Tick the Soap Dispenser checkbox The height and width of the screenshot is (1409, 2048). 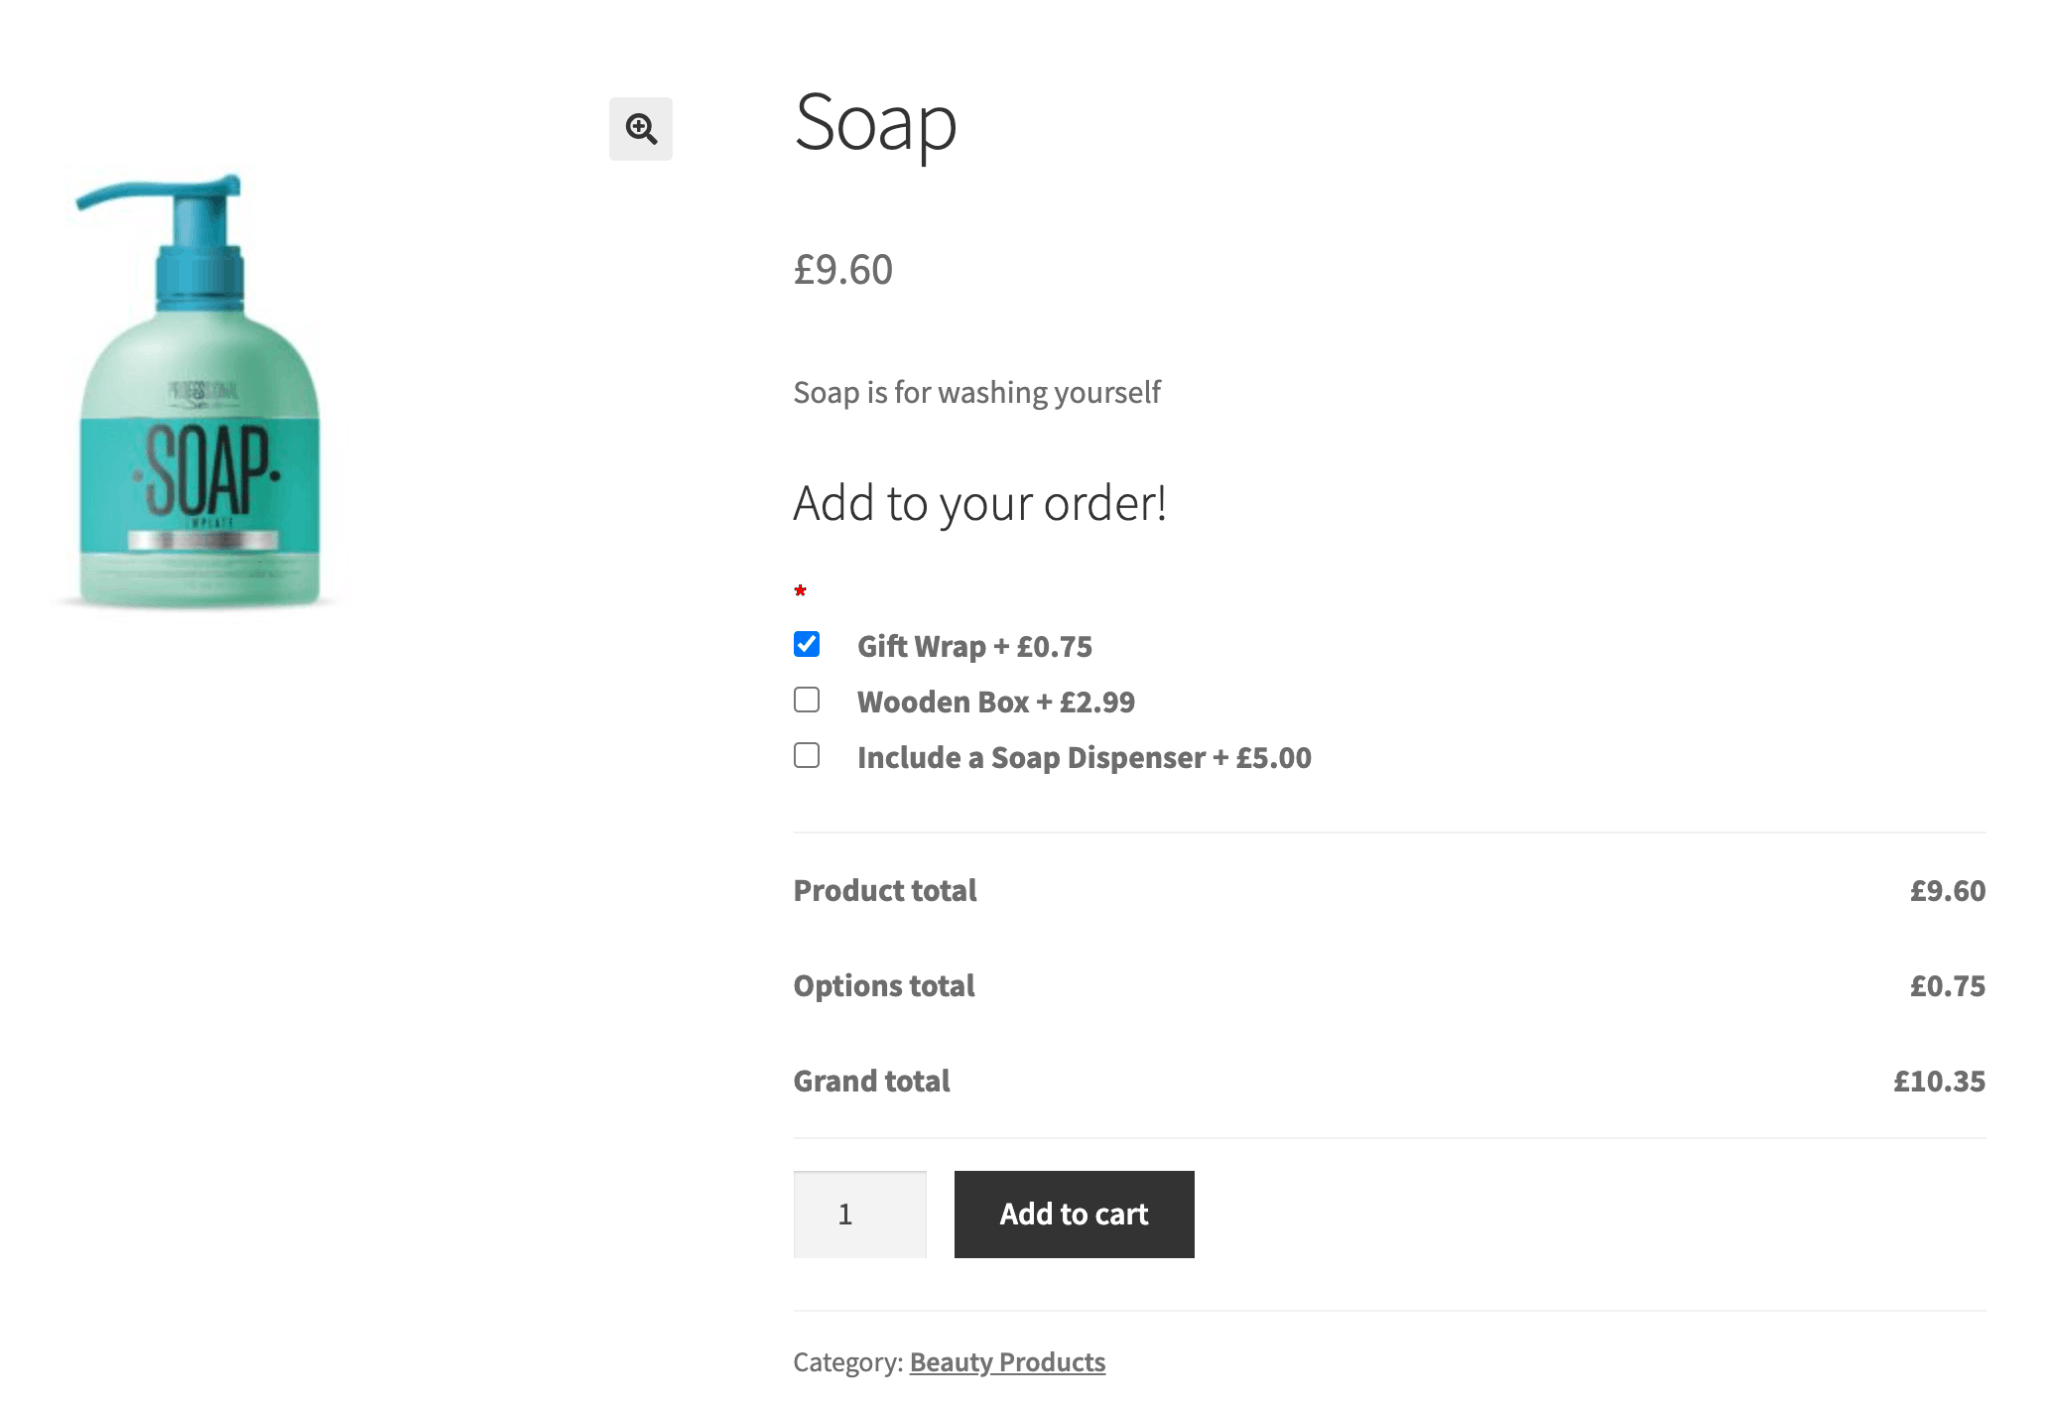coord(806,757)
